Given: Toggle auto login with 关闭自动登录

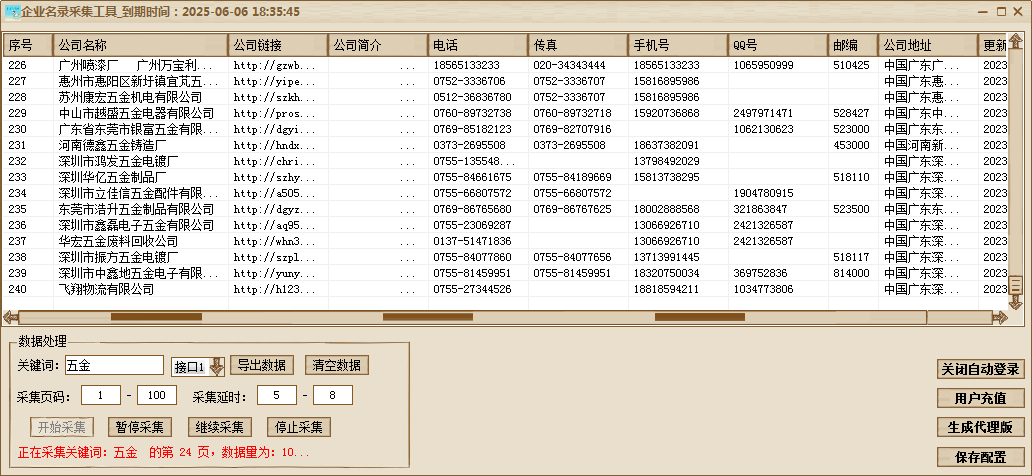Looking at the screenshot, I should [980, 369].
